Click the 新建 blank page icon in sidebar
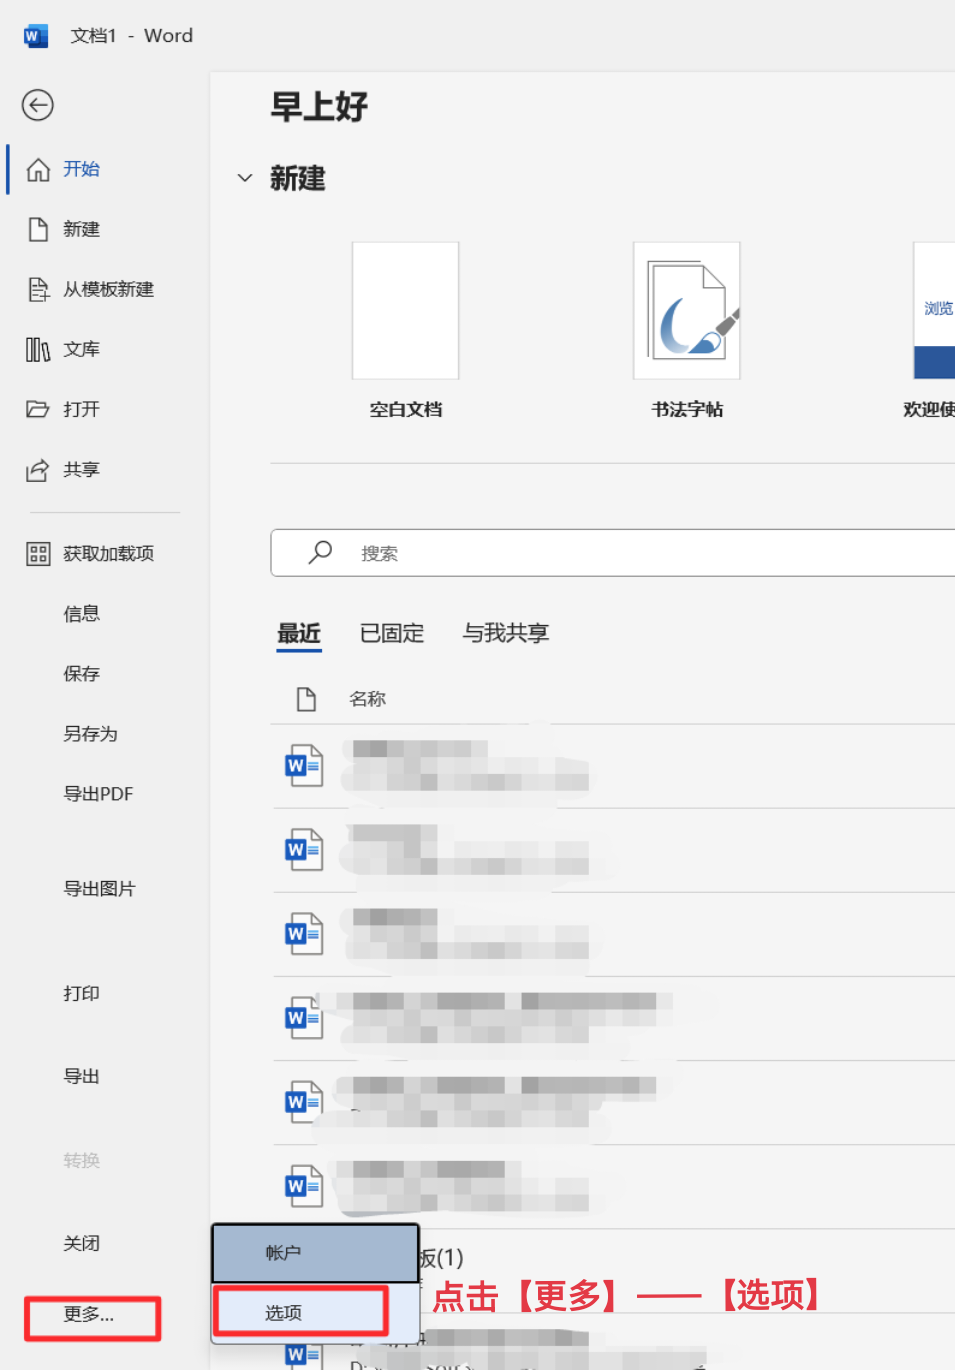The image size is (955, 1370). coord(38,229)
